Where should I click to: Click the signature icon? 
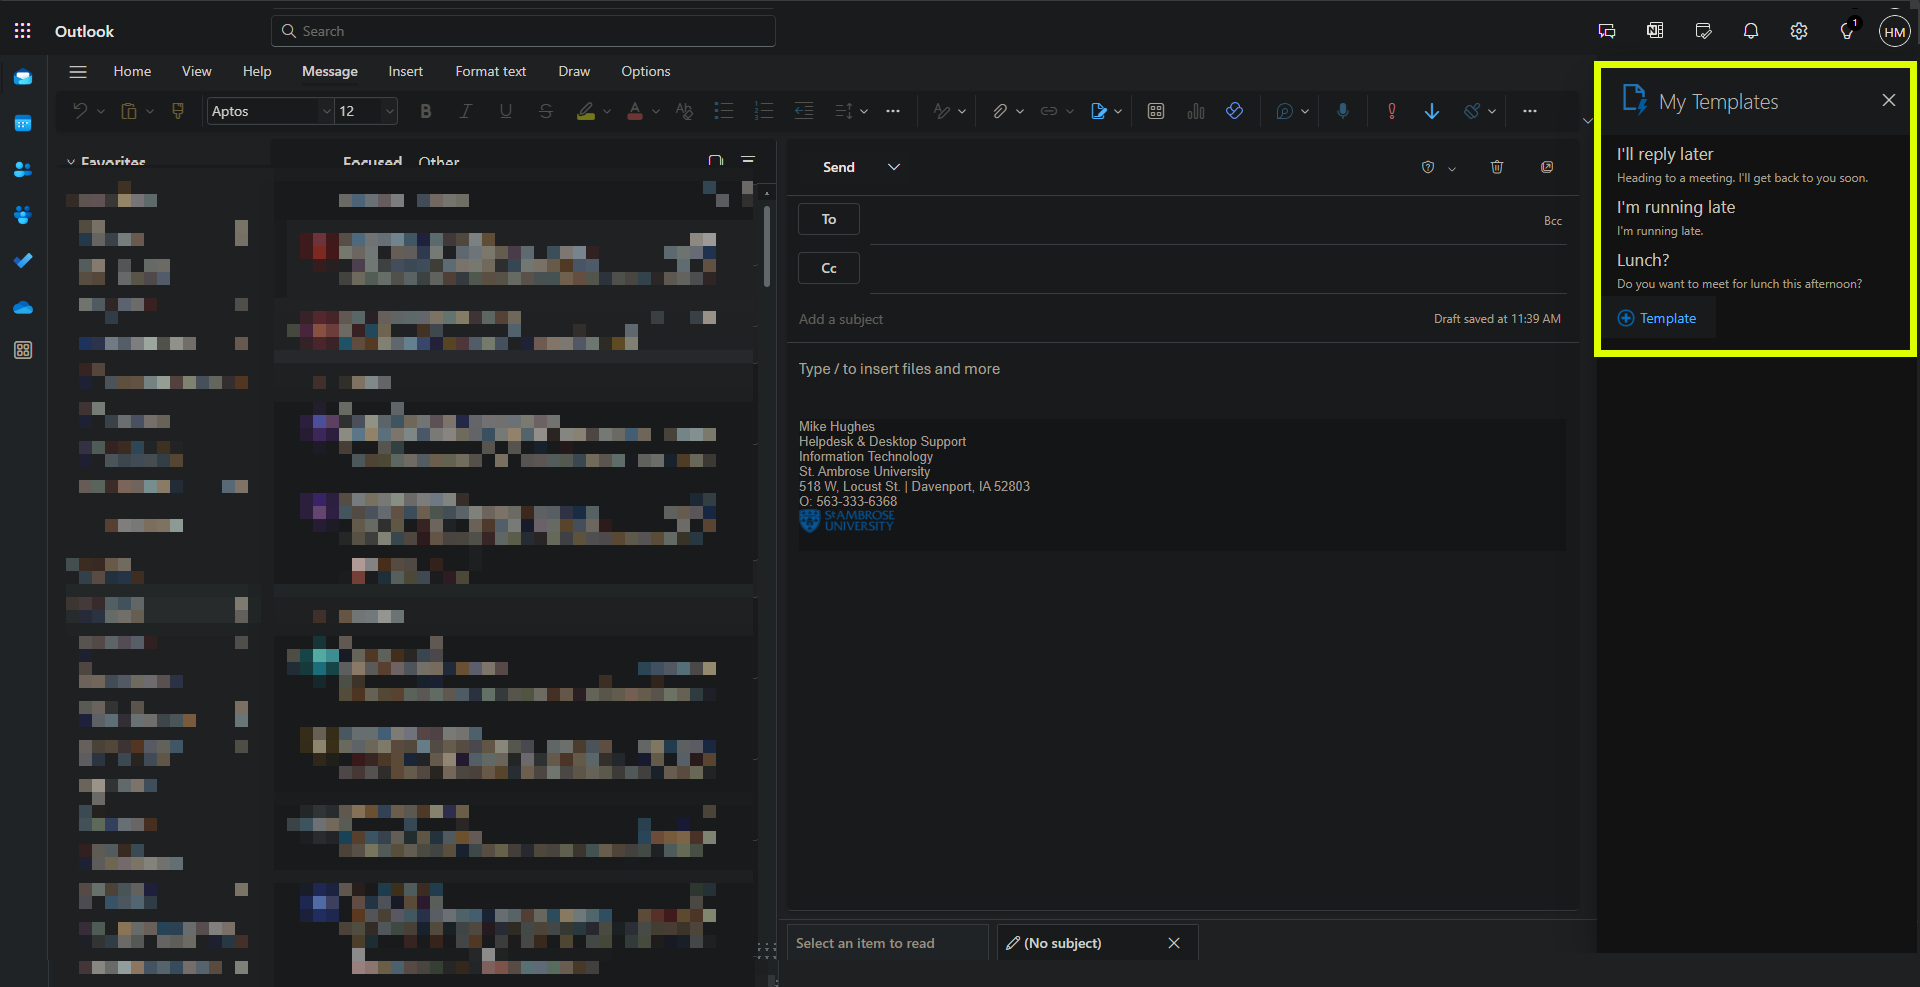[x=1099, y=111]
